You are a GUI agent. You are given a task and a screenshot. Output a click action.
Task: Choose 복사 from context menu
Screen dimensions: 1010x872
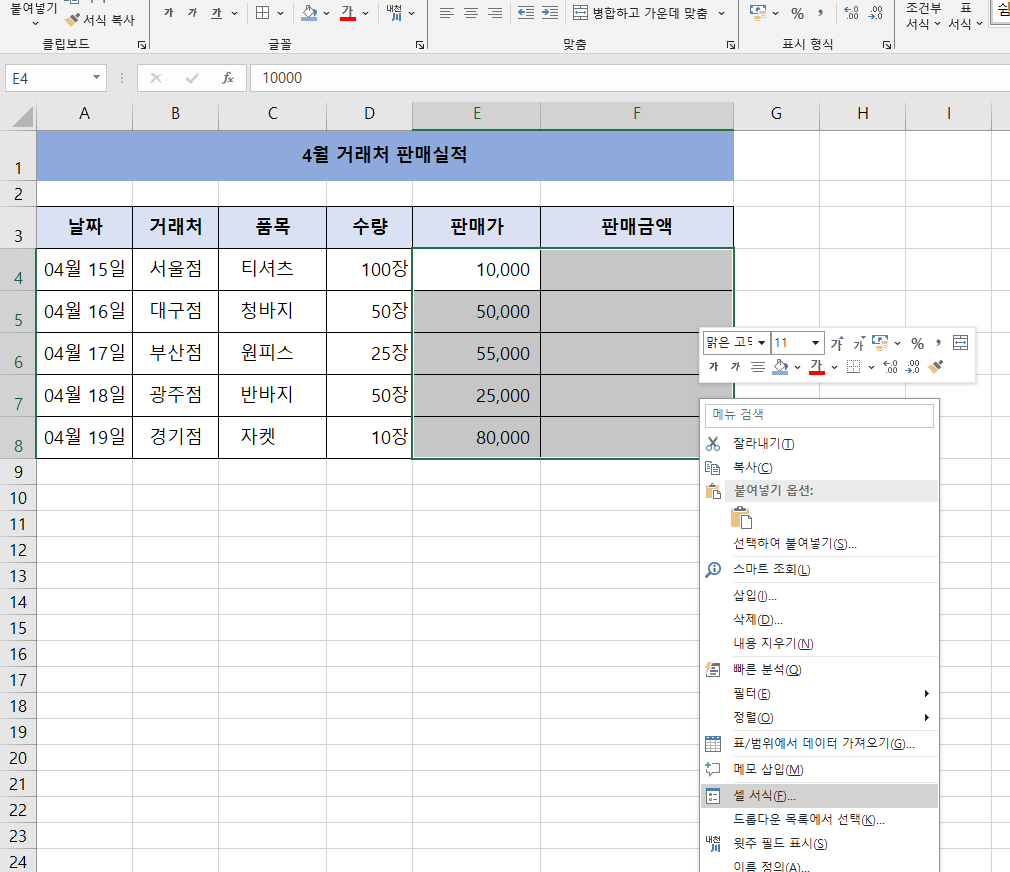coord(819,468)
